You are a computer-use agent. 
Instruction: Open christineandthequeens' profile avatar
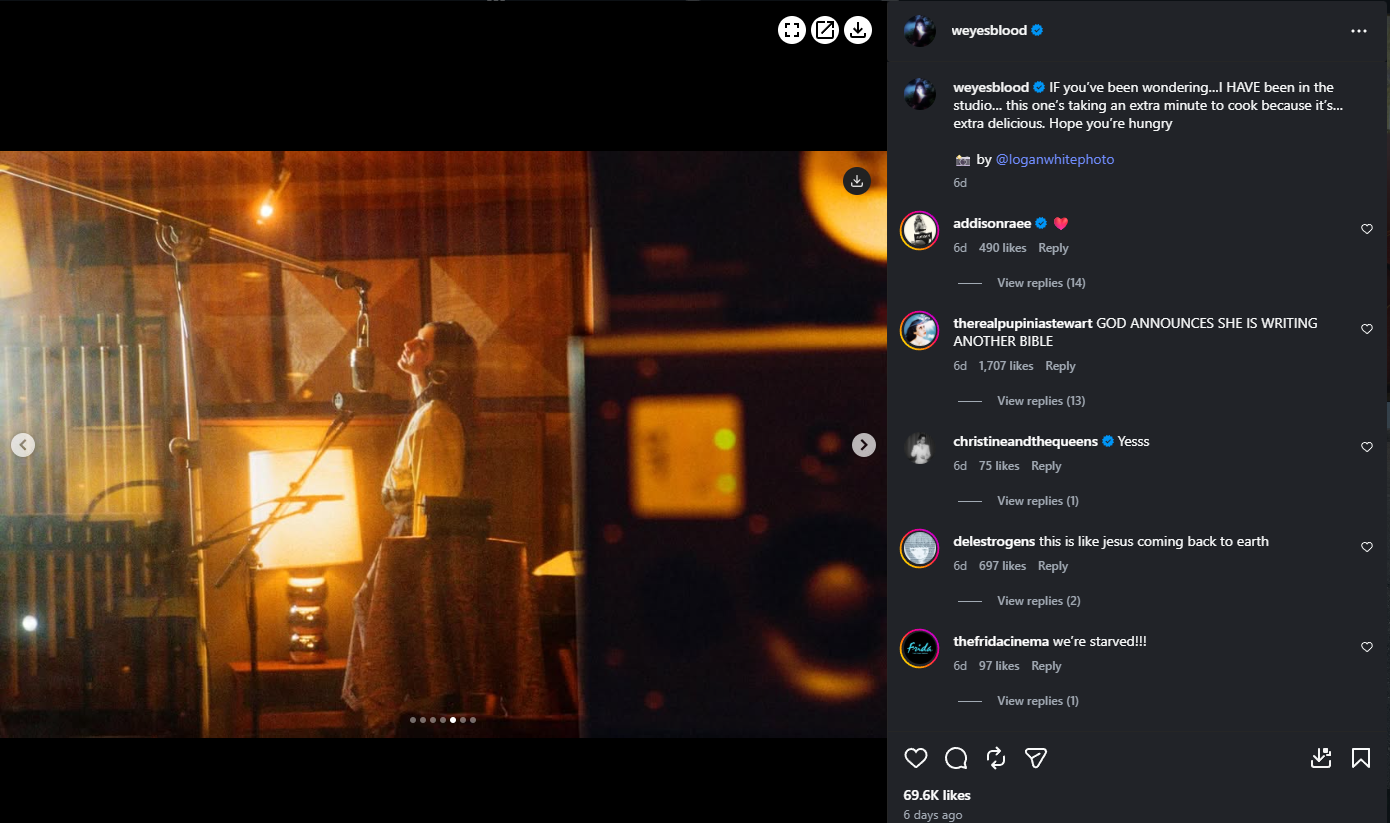tap(919, 448)
